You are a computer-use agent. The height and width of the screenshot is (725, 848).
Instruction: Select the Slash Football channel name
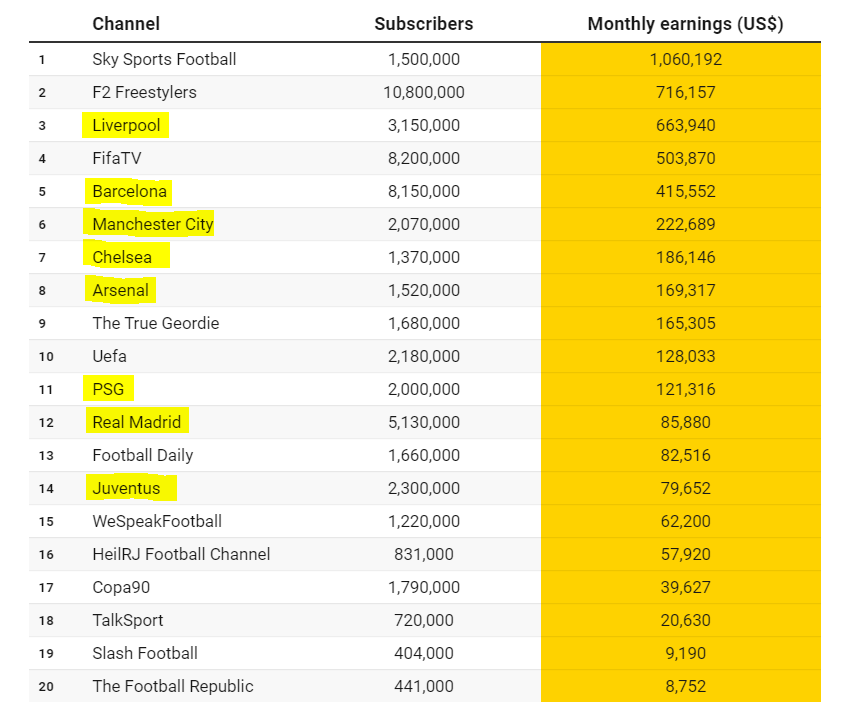[145, 653]
